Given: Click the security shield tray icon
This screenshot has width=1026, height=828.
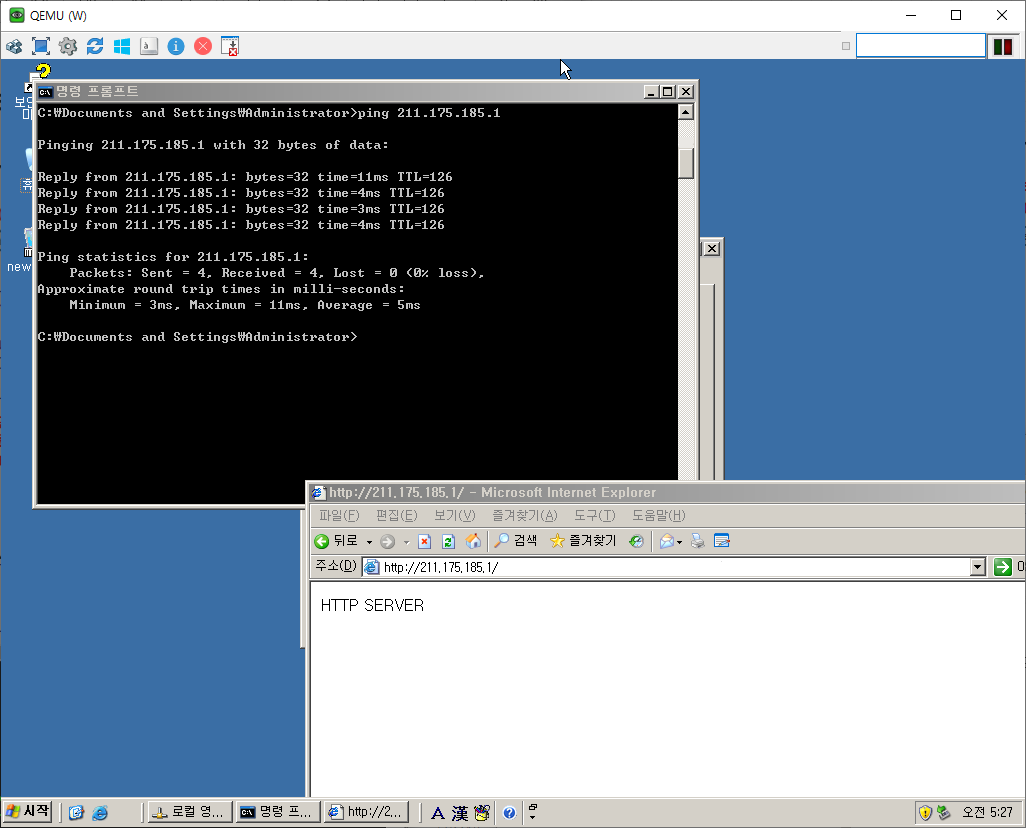Looking at the screenshot, I should coord(925,813).
